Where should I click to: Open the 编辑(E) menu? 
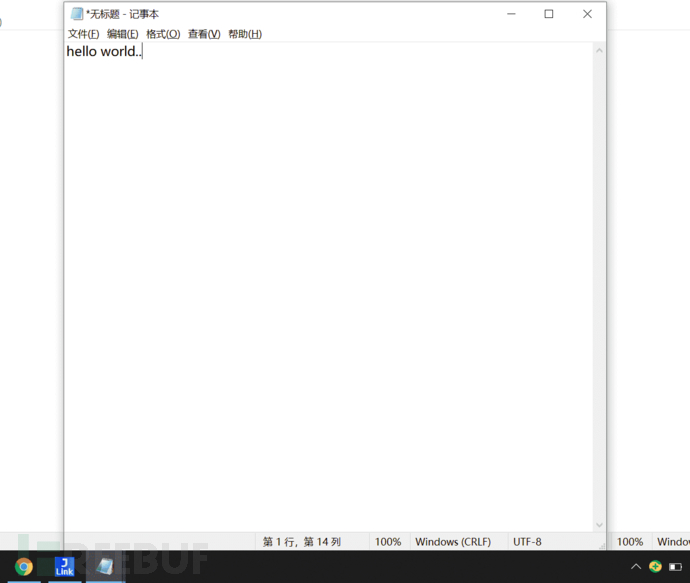[x=122, y=34]
